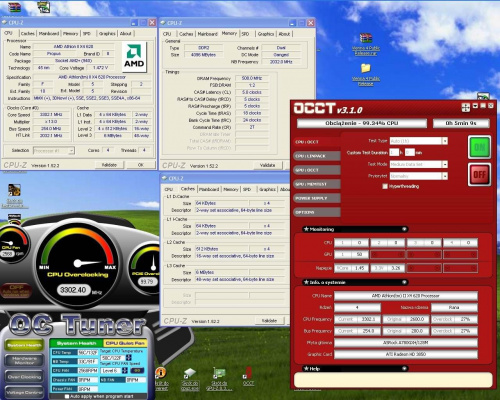The image size is (500, 400).
Task: Click the CPU-Z title icon in the Caches window
Action: pos(163,178)
